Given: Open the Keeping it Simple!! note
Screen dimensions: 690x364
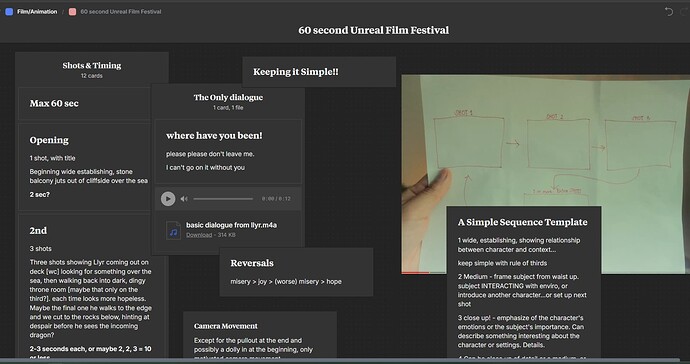Looking at the screenshot, I should (319, 72).
